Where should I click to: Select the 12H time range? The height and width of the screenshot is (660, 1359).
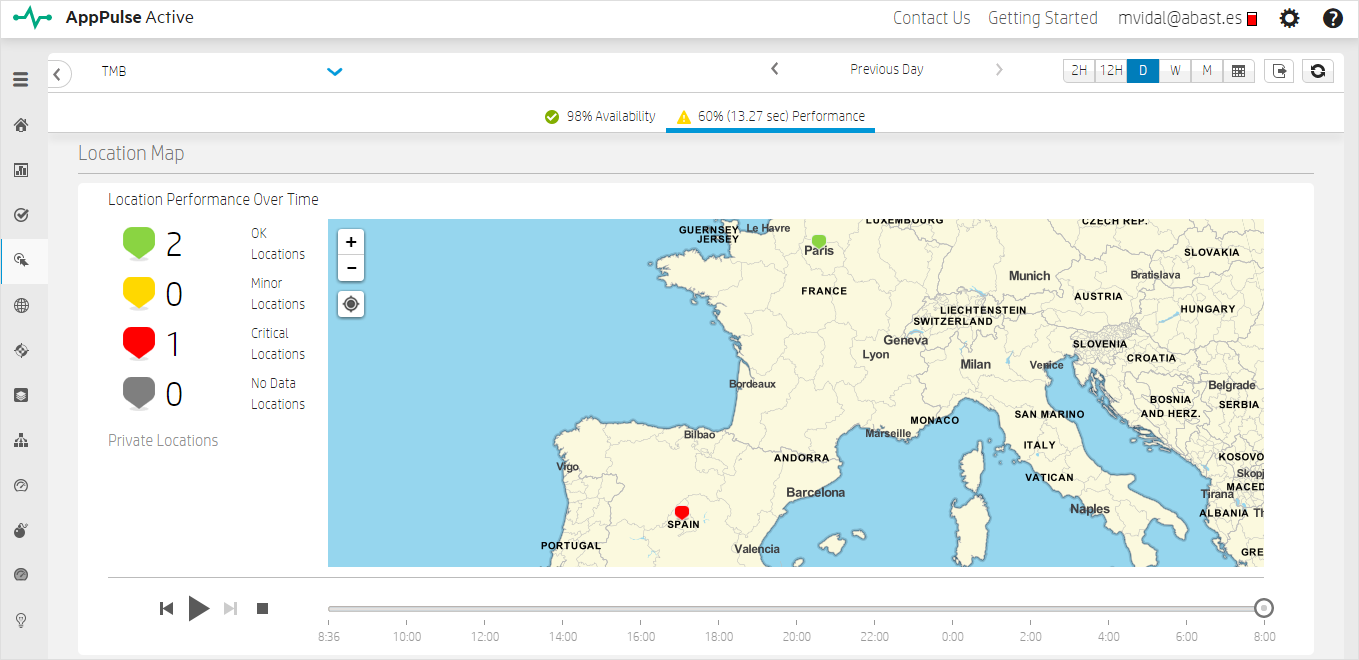coord(1110,71)
